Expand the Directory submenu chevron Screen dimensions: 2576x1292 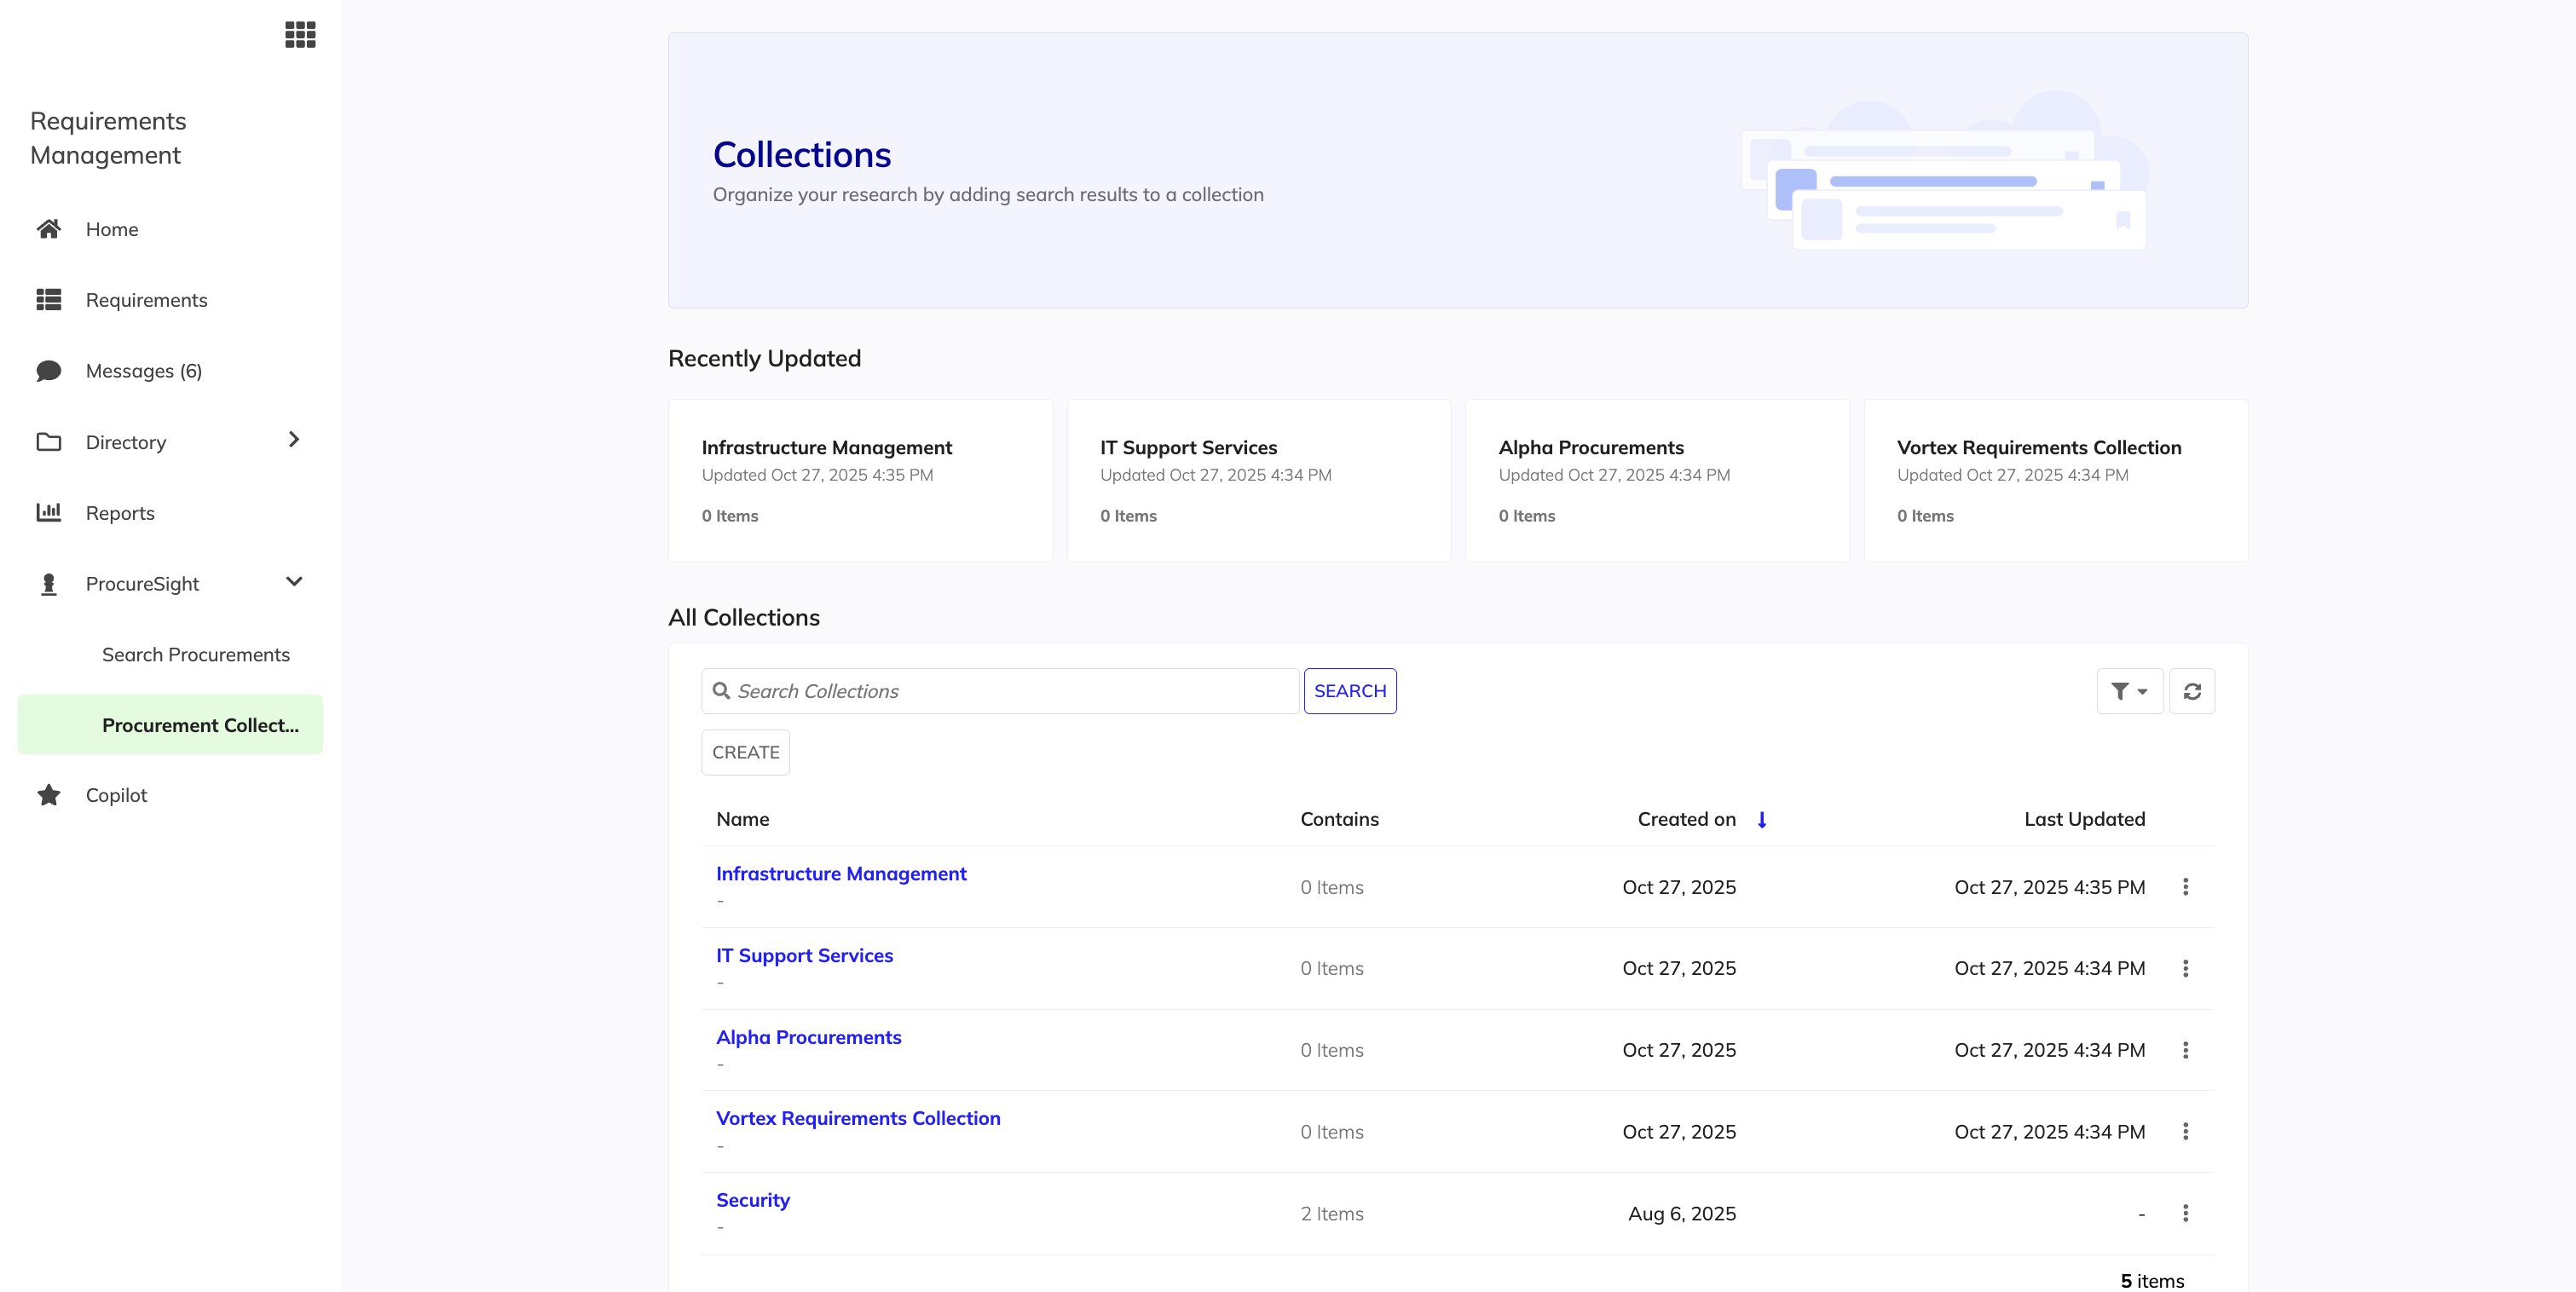tap(293, 440)
